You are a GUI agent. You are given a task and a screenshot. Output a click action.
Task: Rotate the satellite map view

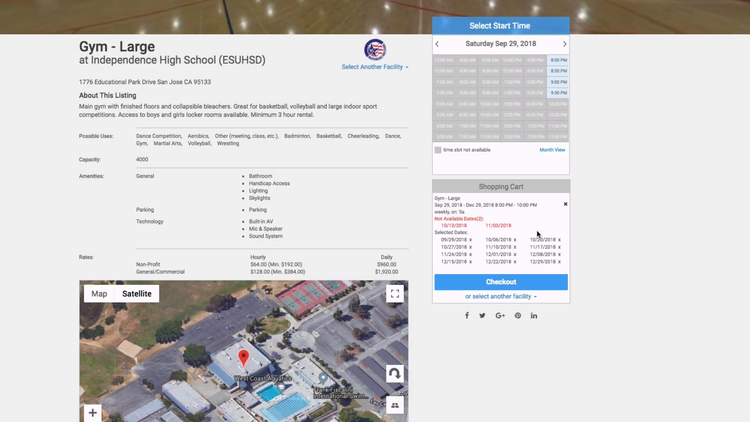click(395, 374)
